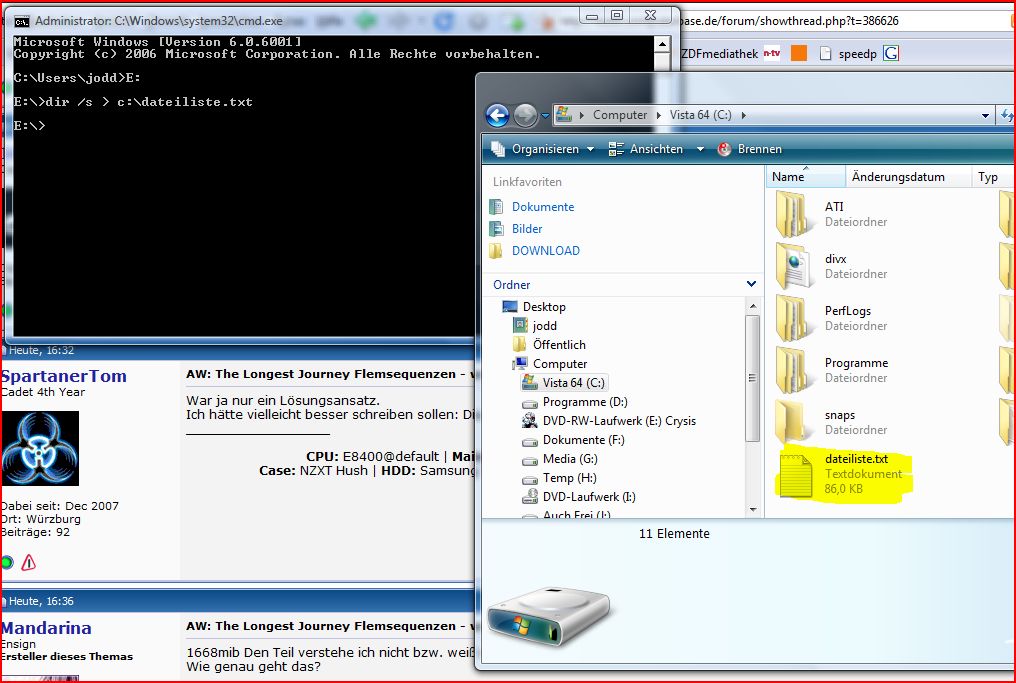Viewport: 1016px width, 683px height.
Task: Click the report post warning triangle icon
Action: pos(29,562)
